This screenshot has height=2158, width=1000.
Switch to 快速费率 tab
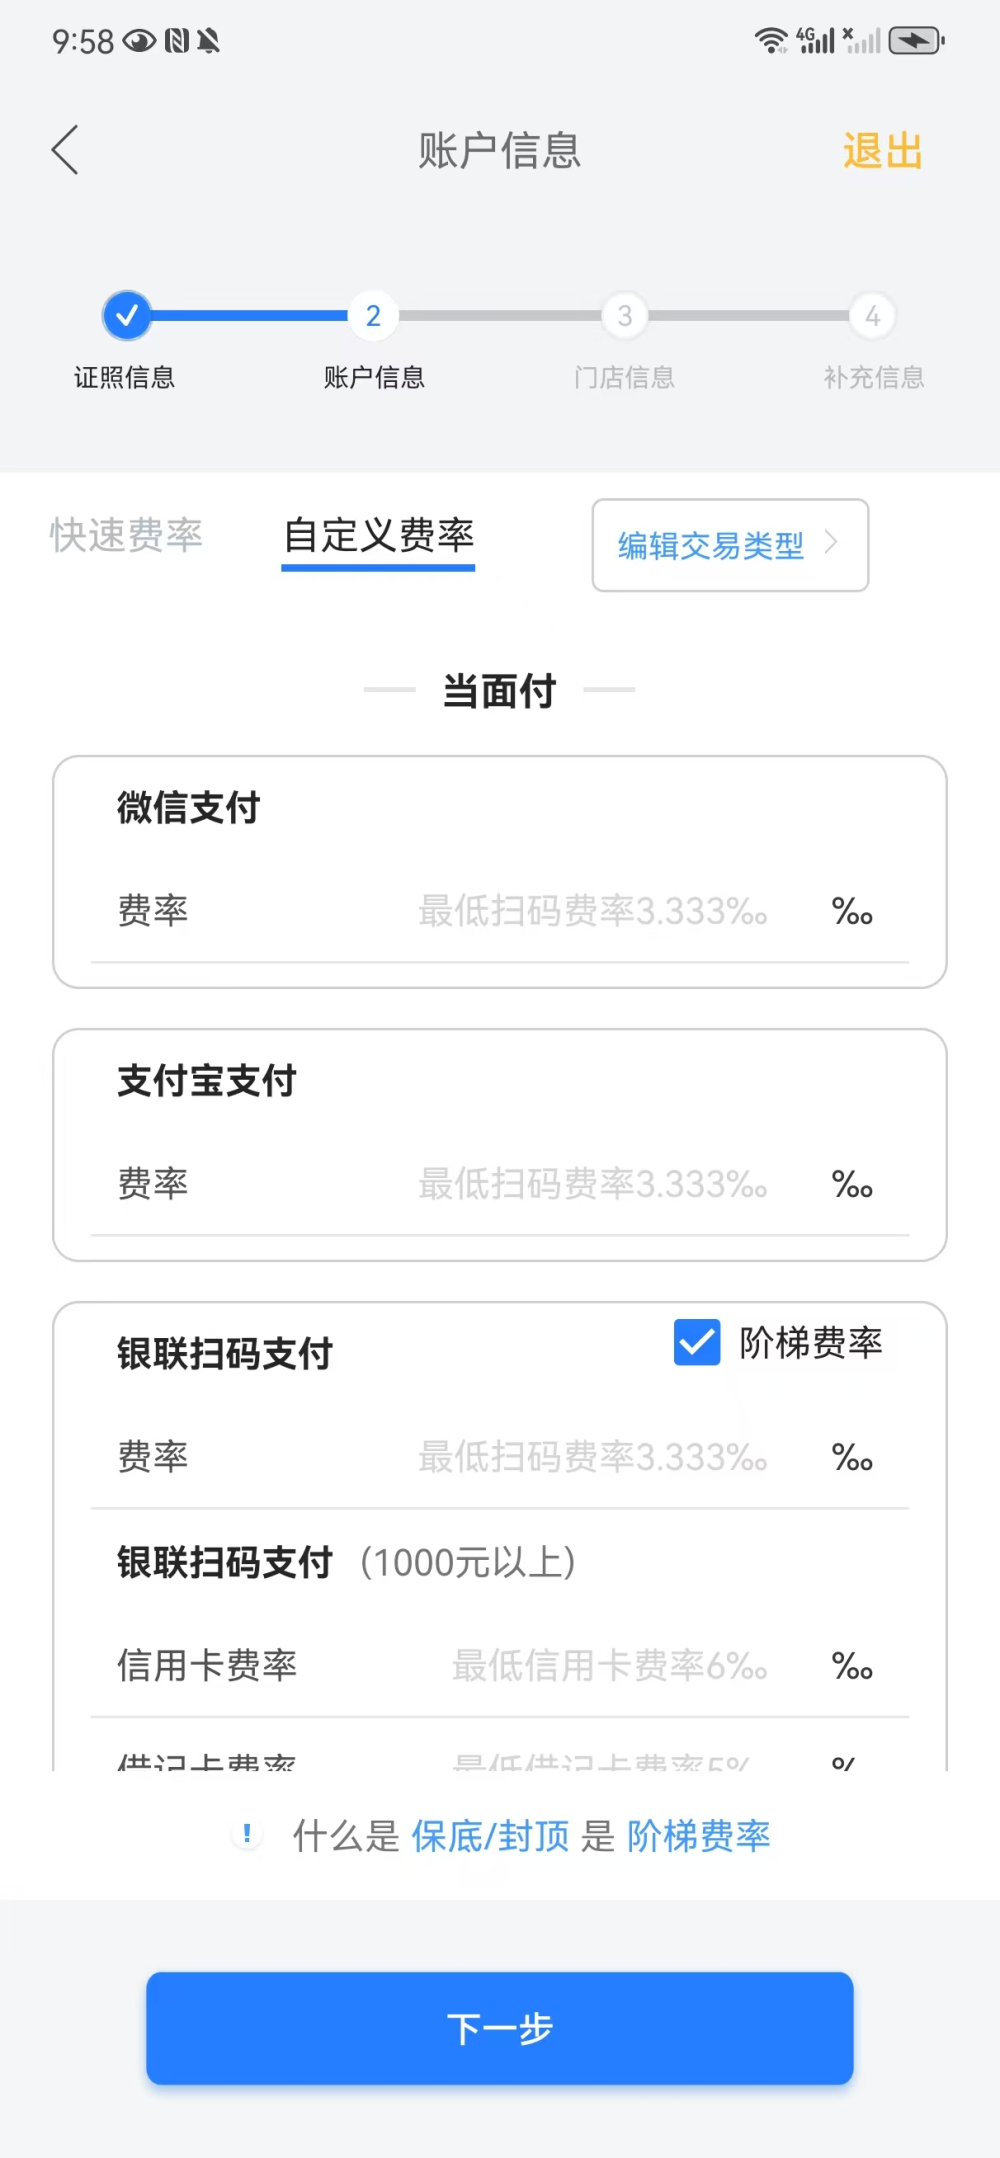[x=127, y=535]
